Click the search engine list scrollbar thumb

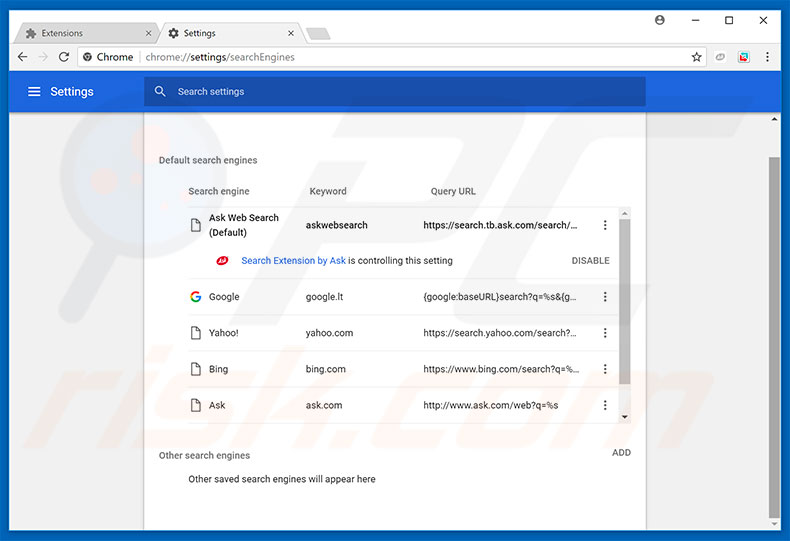(x=625, y=301)
